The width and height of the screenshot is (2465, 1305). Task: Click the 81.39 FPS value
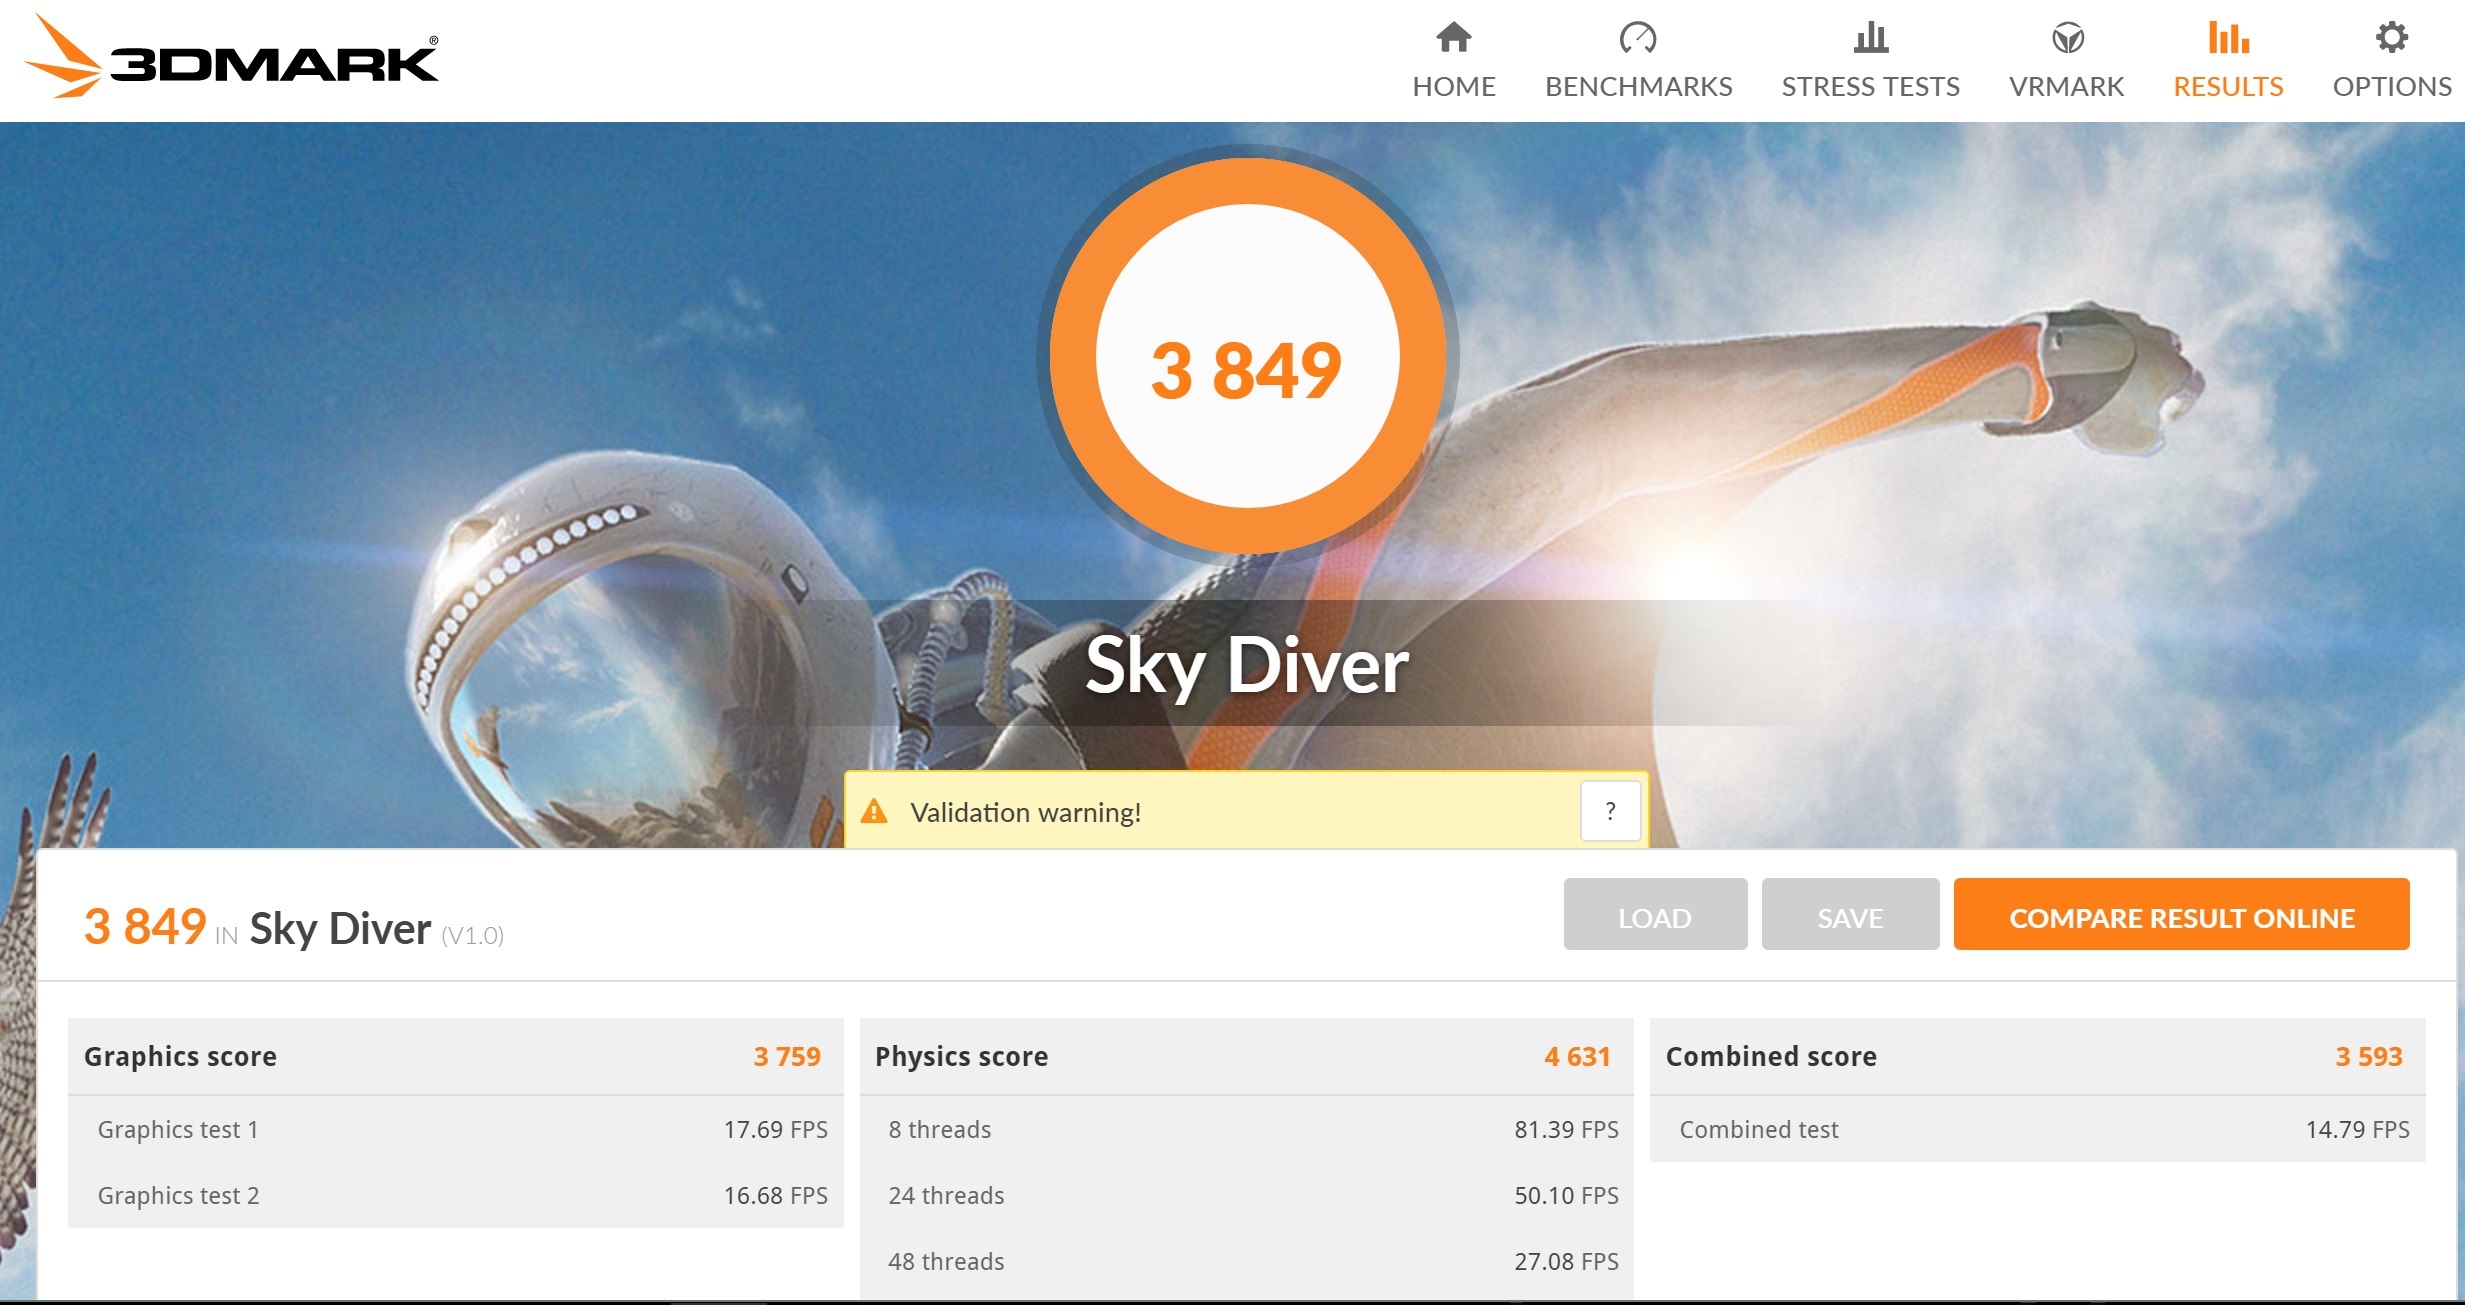(x=1567, y=1129)
